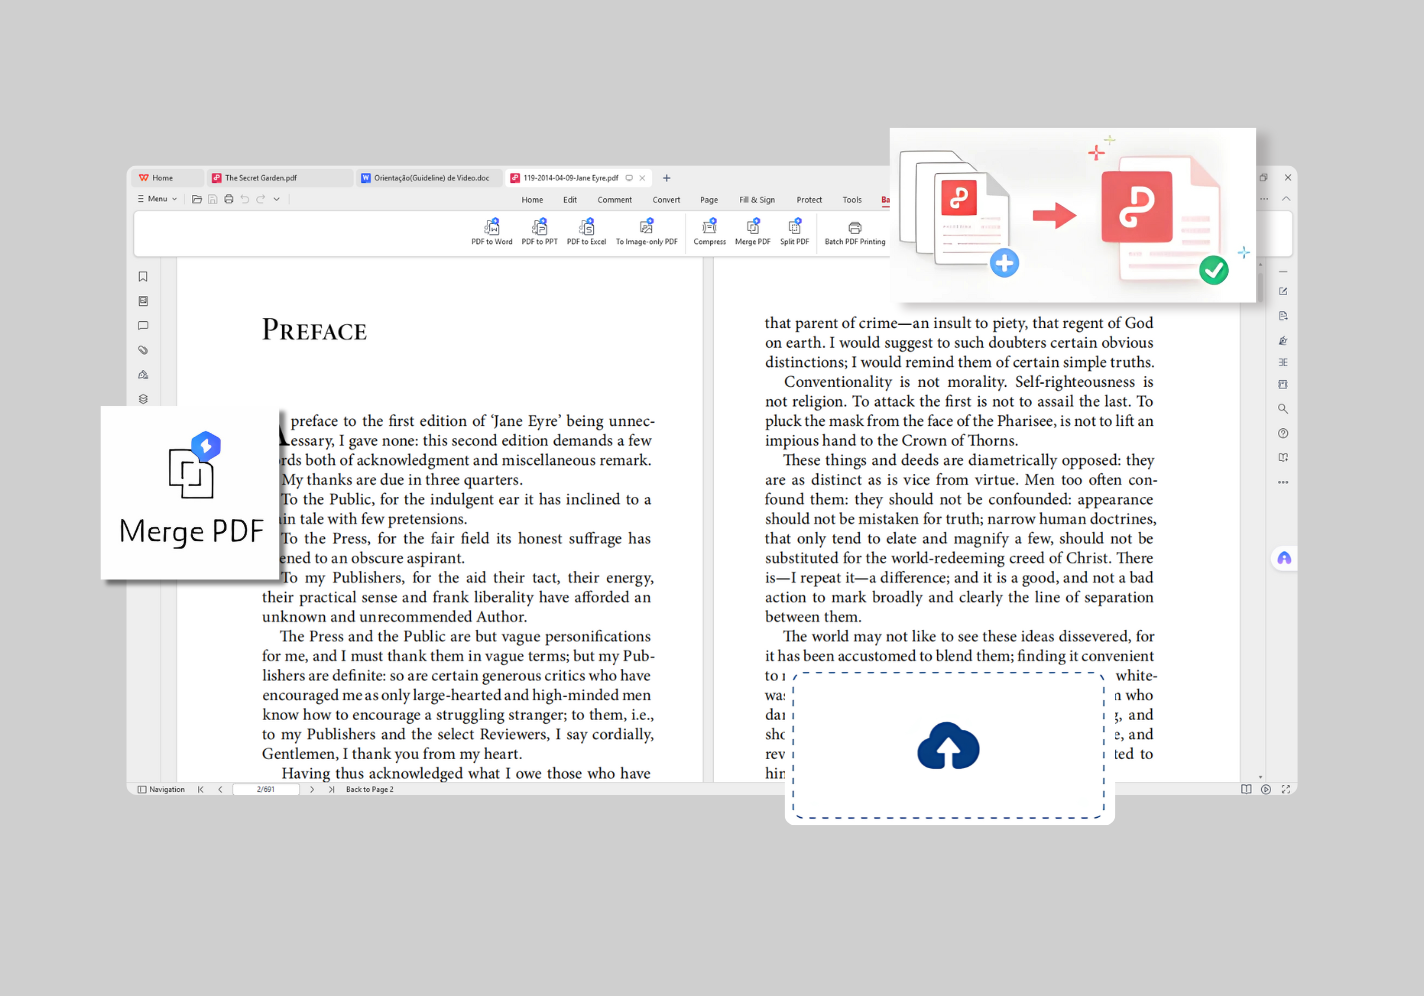The width and height of the screenshot is (1424, 996).
Task: Open the Merge PDF tool in the ribbon
Action: [x=753, y=232]
